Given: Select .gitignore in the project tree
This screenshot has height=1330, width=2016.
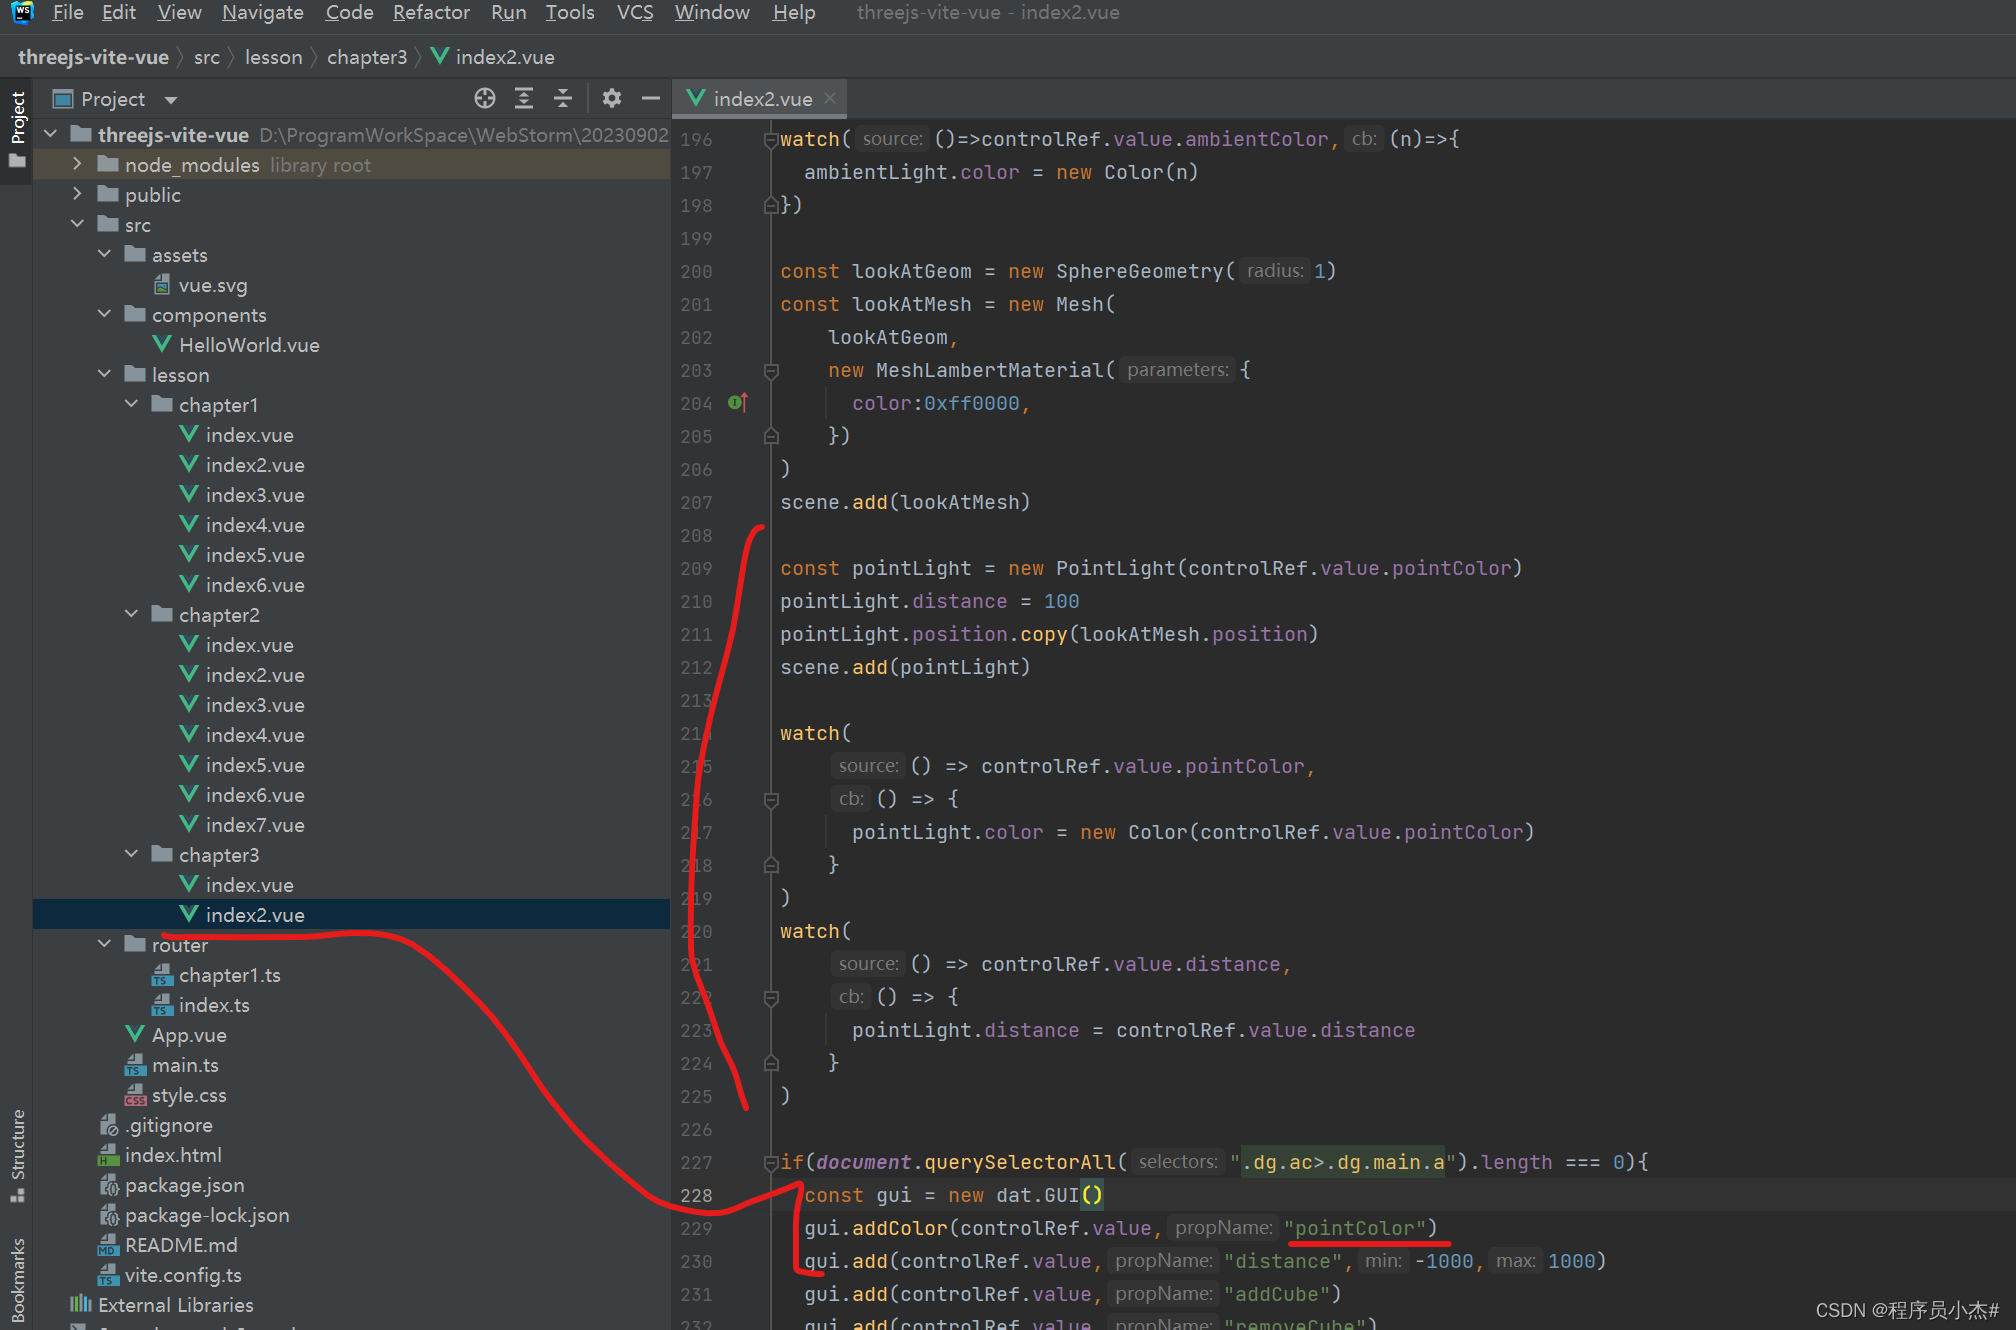Looking at the screenshot, I should click(168, 1125).
